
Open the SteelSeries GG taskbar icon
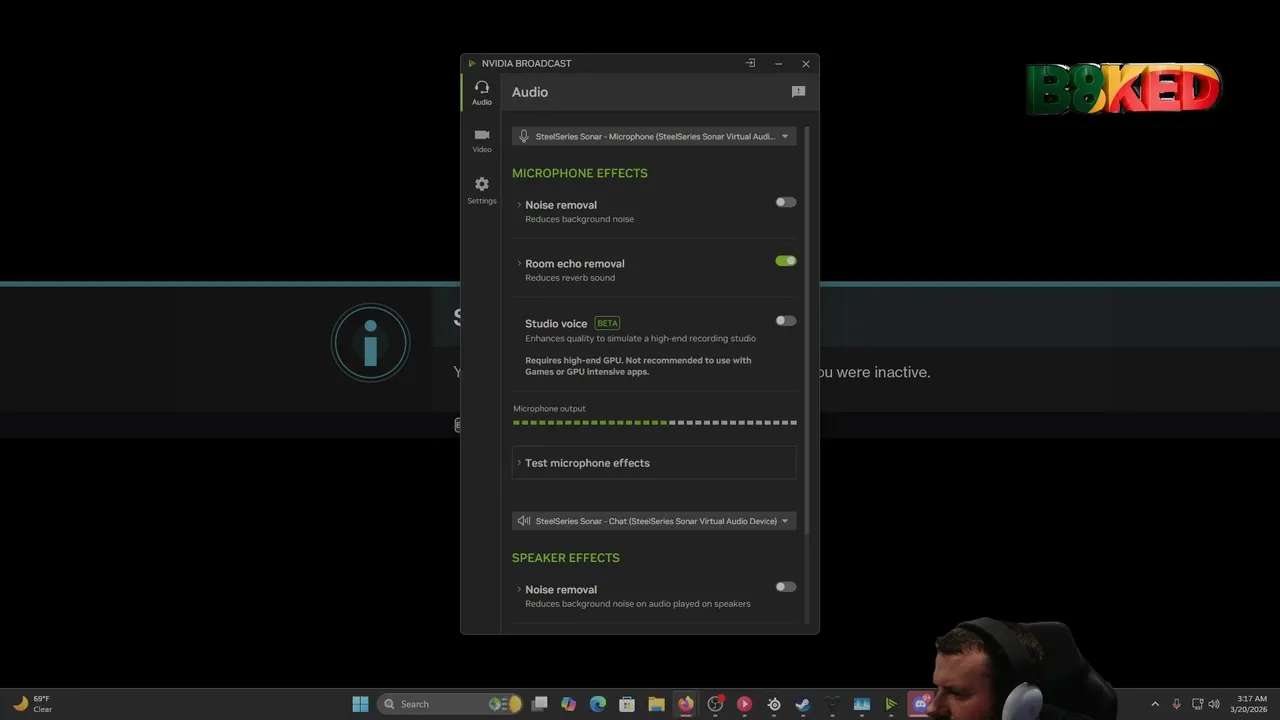[774, 704]
